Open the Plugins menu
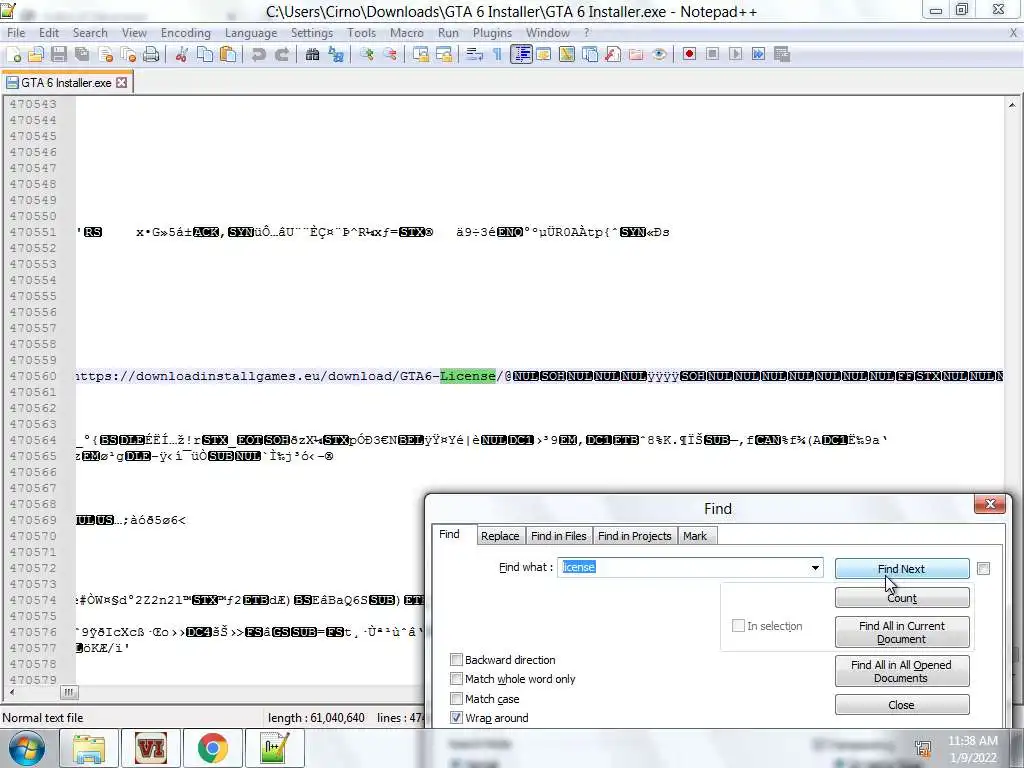 [x=492, y=33]
